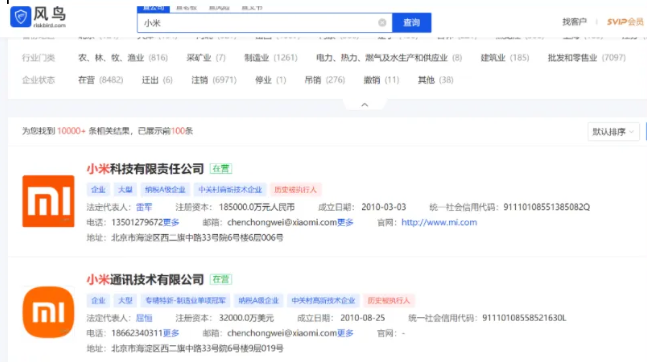647x362 pixels.
Task: Click 历史被执行人 tag under 小米科技有限责任公司
Action: click(295, 189)
